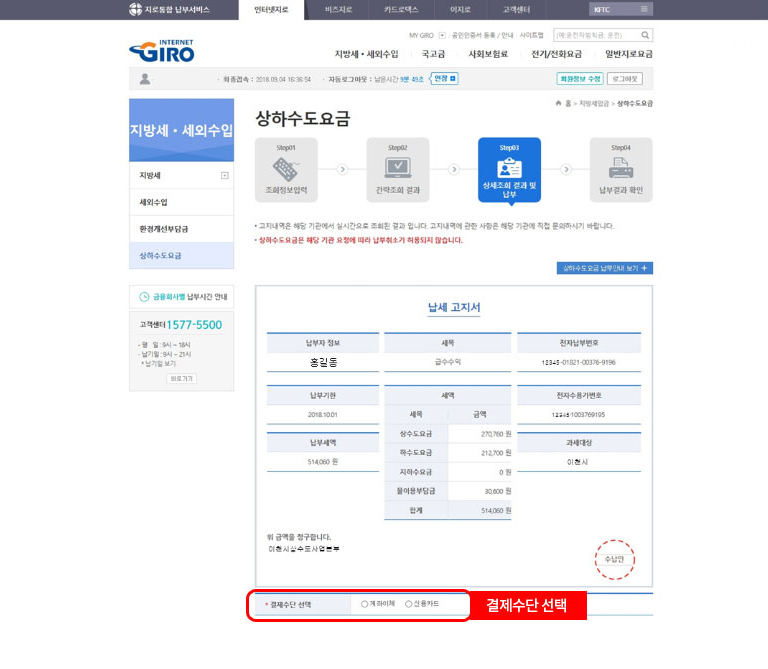Click the 로그아웃 button

pos(625,79)
